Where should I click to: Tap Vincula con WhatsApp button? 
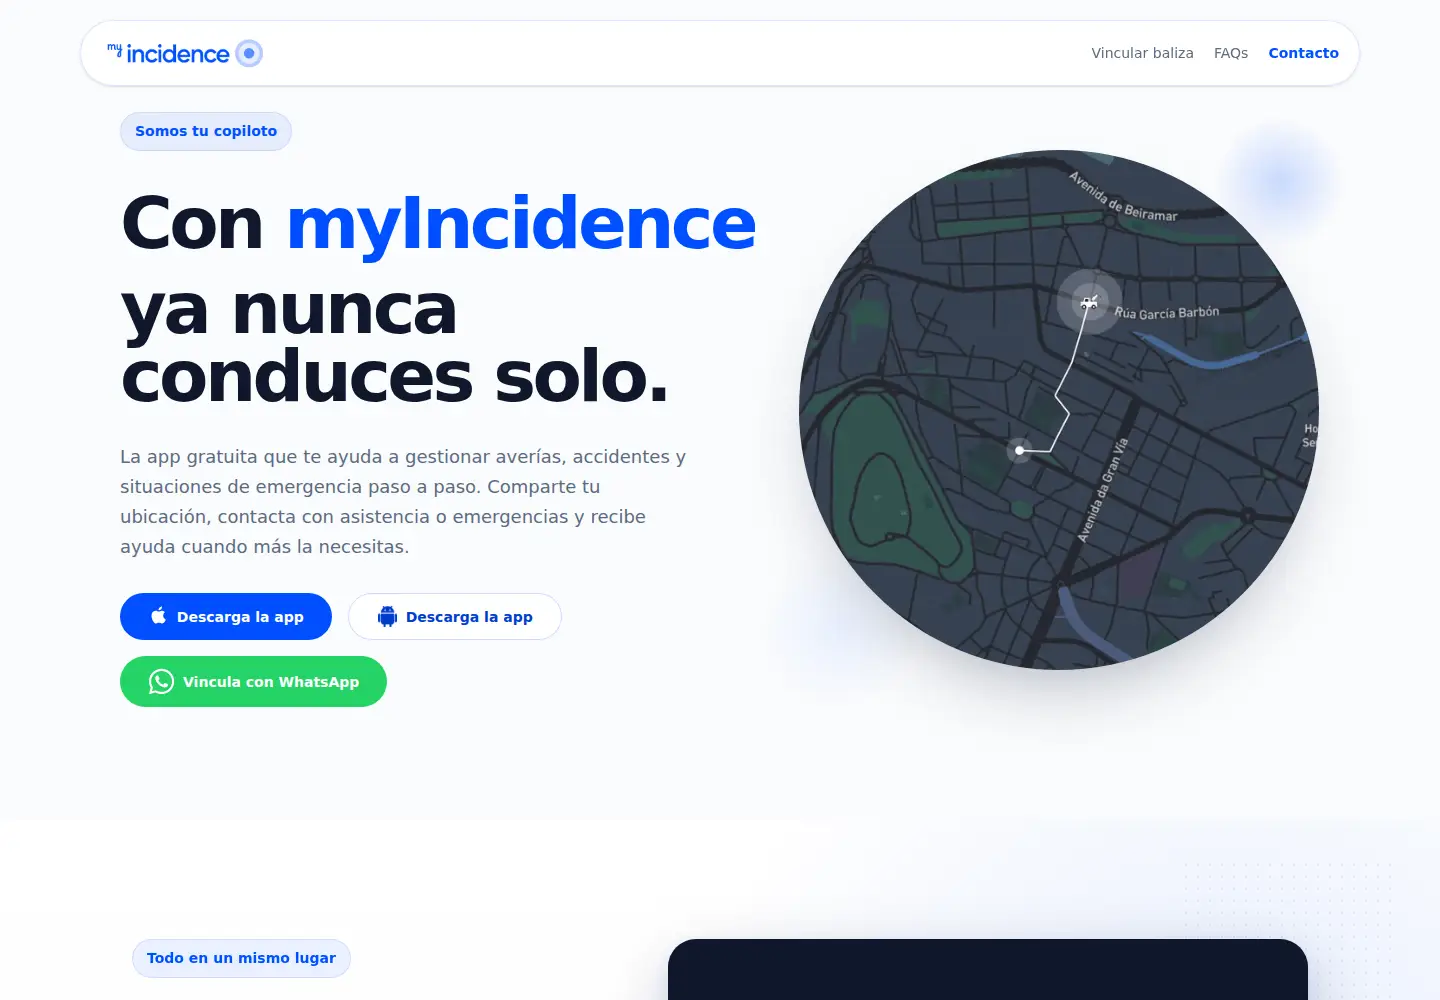253,682
